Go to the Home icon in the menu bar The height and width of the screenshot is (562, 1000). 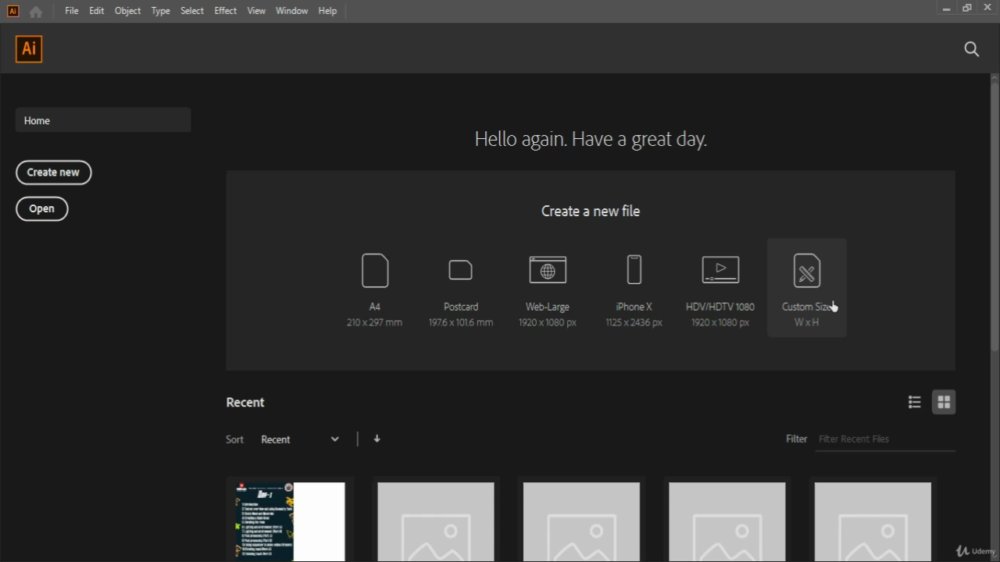pyautogui.click(x=36, y=11)
